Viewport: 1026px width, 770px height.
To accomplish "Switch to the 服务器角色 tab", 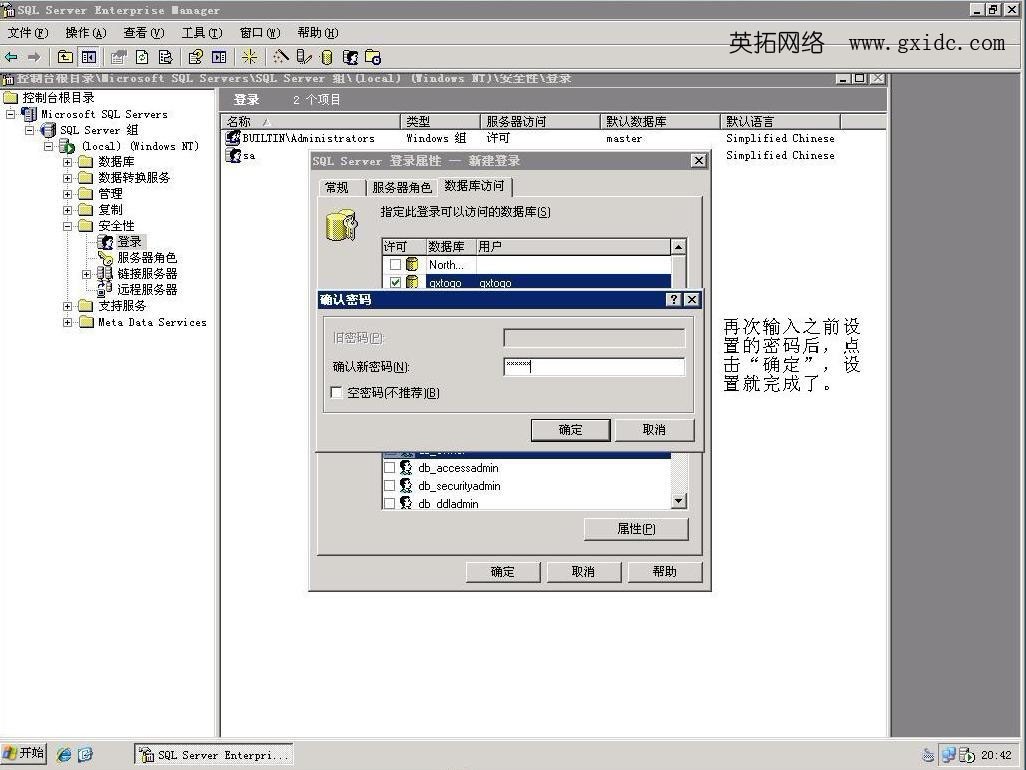I will pos(402,187).
